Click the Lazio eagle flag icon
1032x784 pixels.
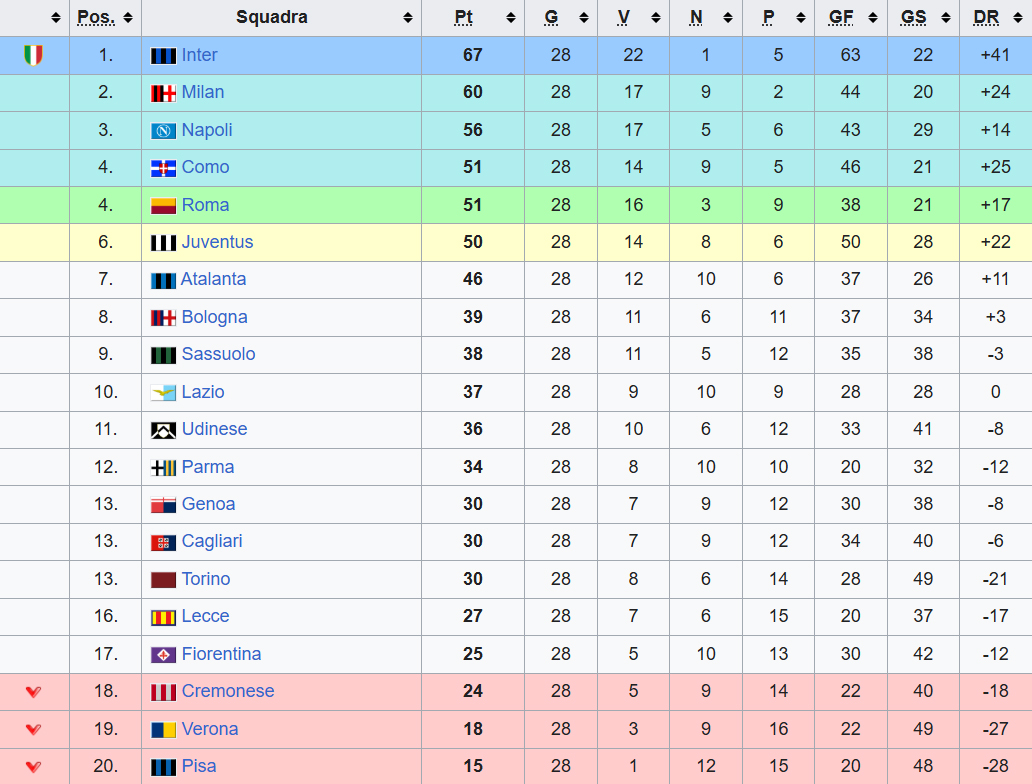[x=163, y=393]
